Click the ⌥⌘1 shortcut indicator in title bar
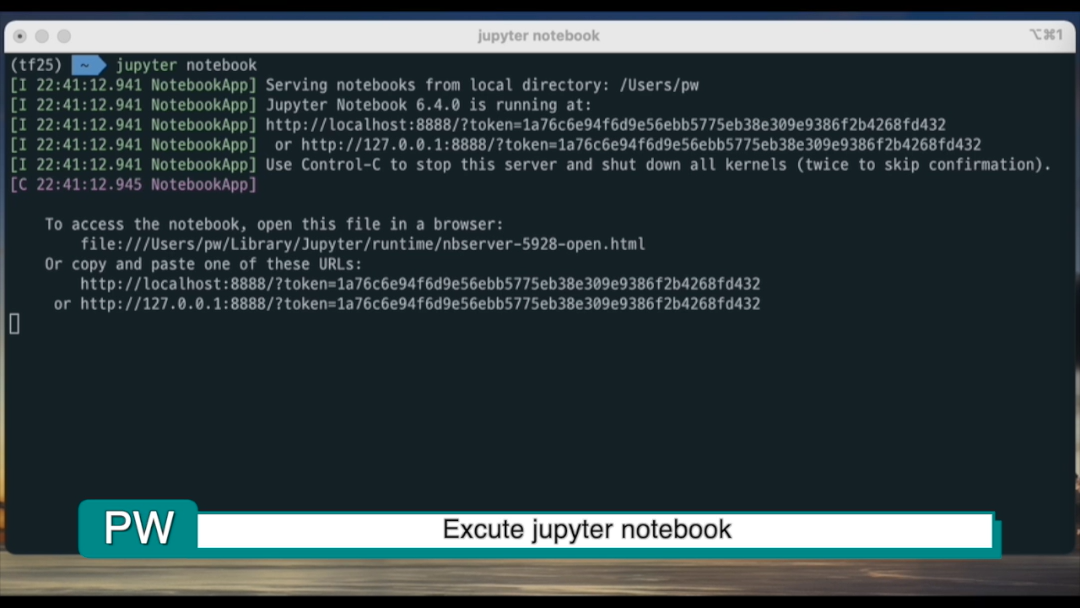Viewport: 1080px width, 608px height. tap(1046, 34)
